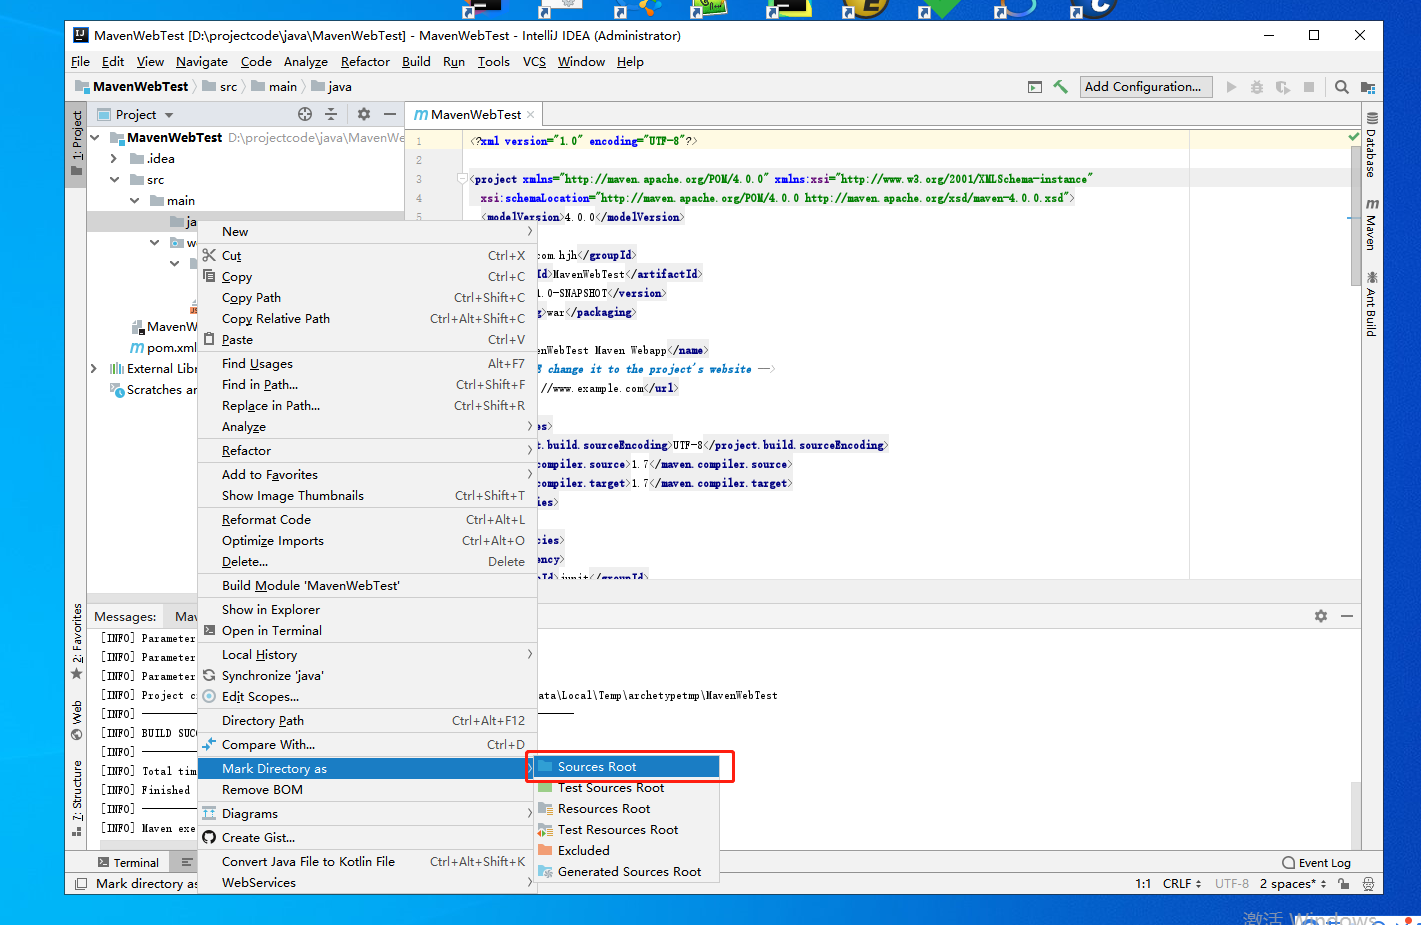Click the src breadcrumb in navigation bar
This screenshot has width=1421, height=925.
tap(220, 87)
